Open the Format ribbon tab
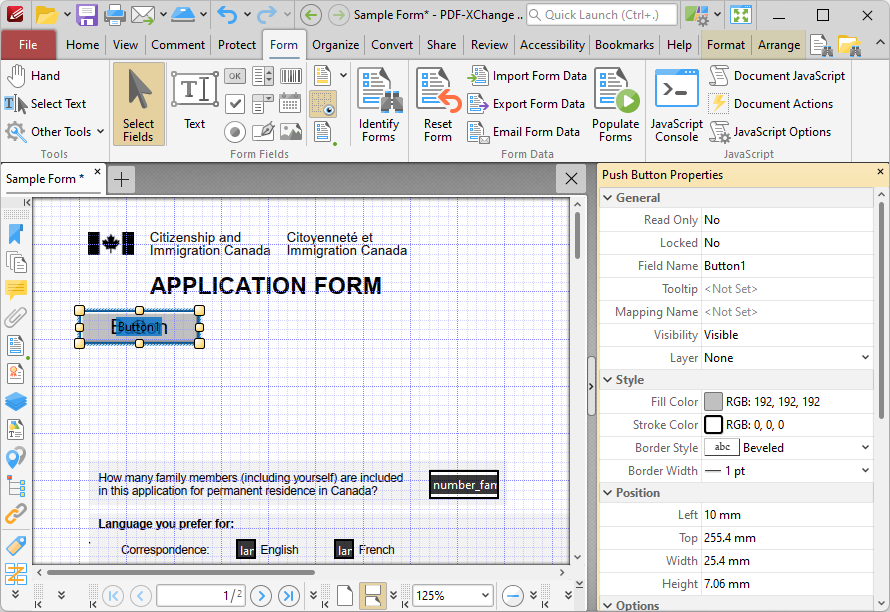 [725, 45]
